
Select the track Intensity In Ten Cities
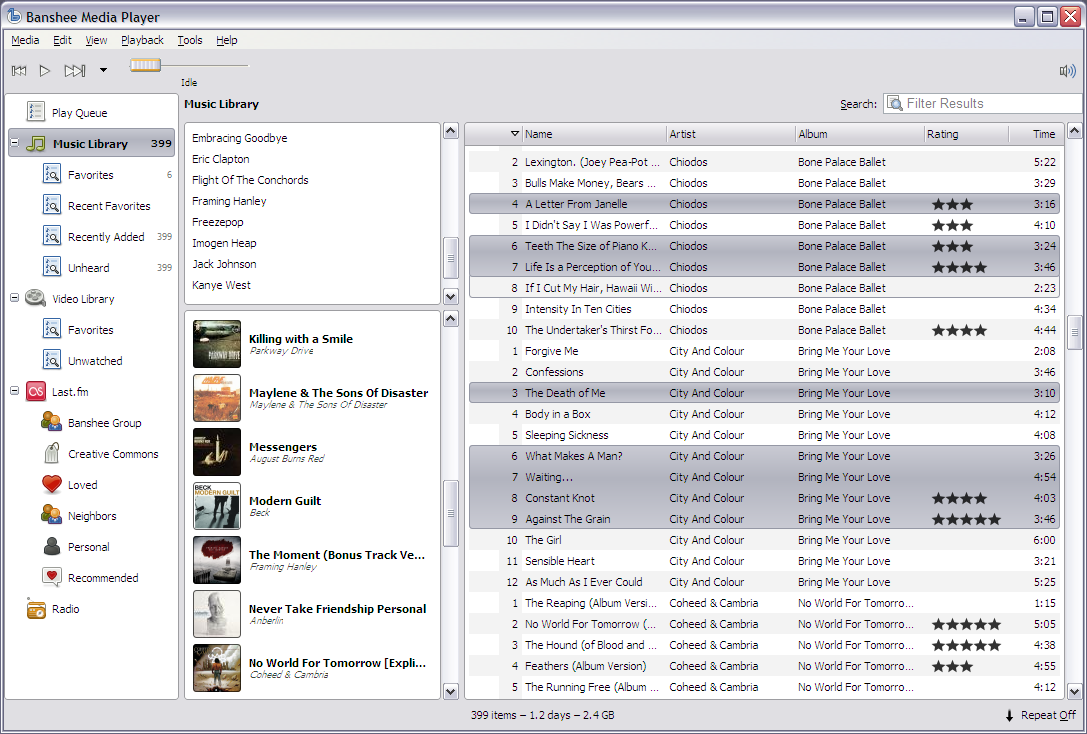[x=764, y=309]
